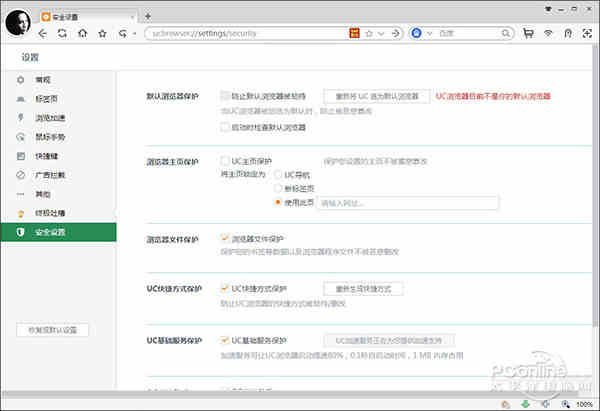Click the orange favicon on the settings tab
The image size is (600, 411).
point(46,17)
